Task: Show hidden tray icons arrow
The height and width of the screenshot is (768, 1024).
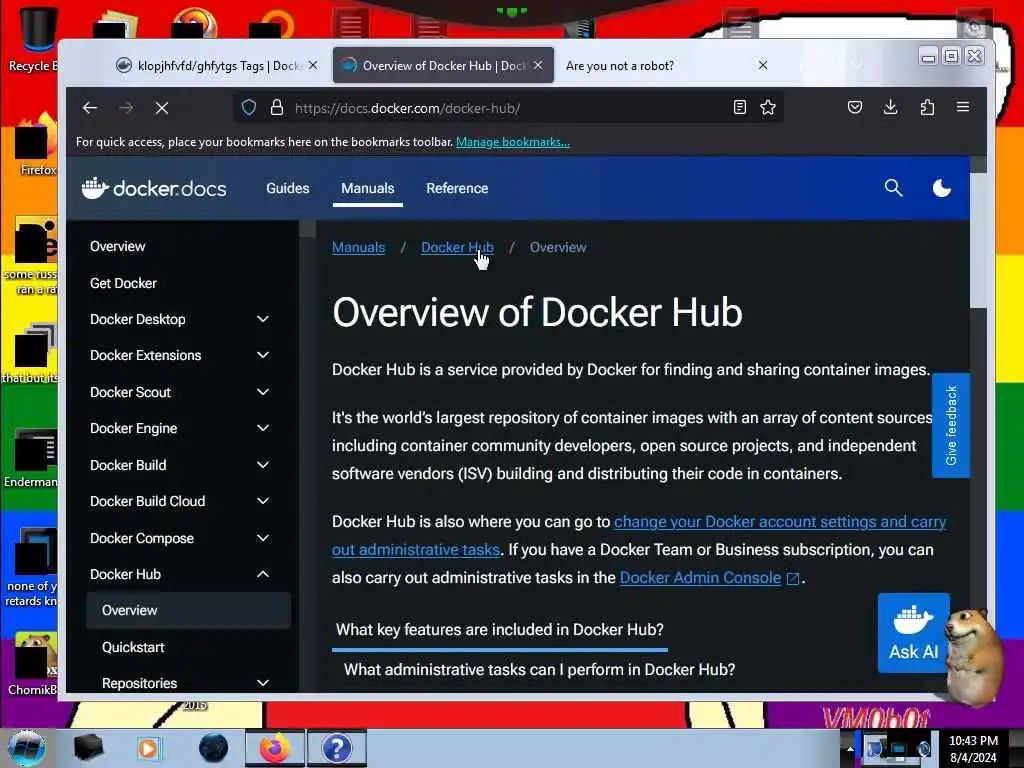Action: (x=850, y=749)
